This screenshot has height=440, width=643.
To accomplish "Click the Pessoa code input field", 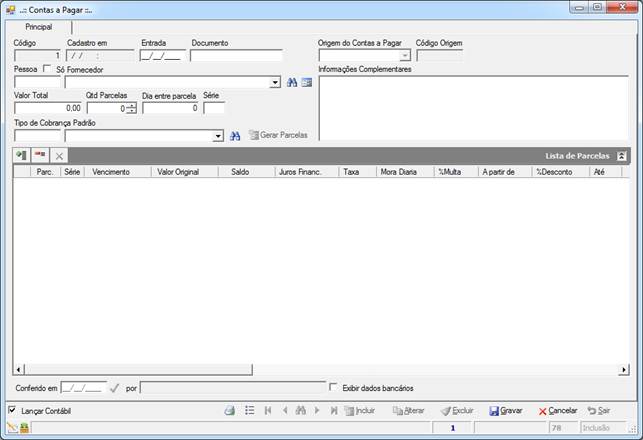I will point(37,82).
